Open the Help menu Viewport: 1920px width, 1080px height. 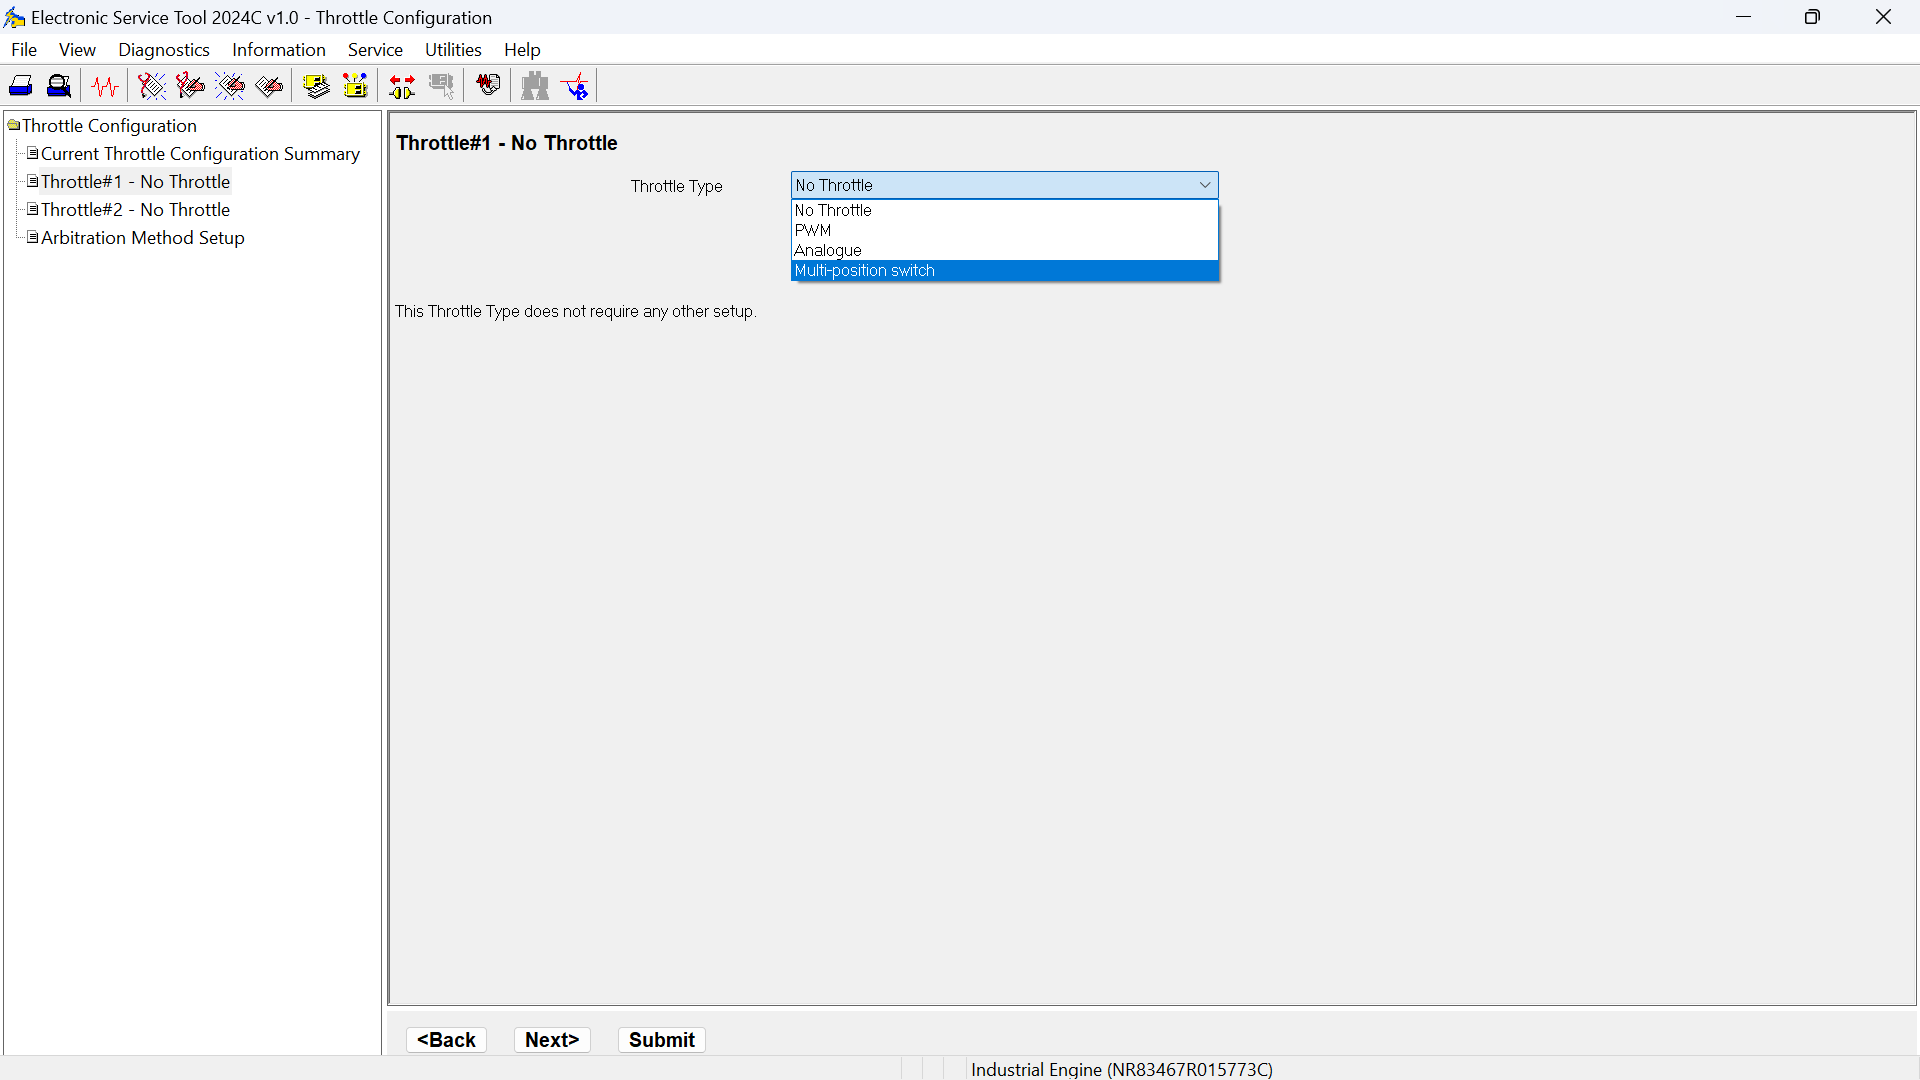coord(522,50)
